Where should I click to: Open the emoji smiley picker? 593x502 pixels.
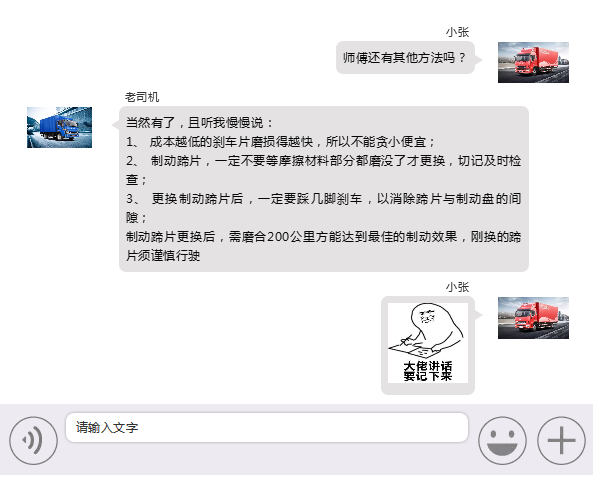click(502, 440)
